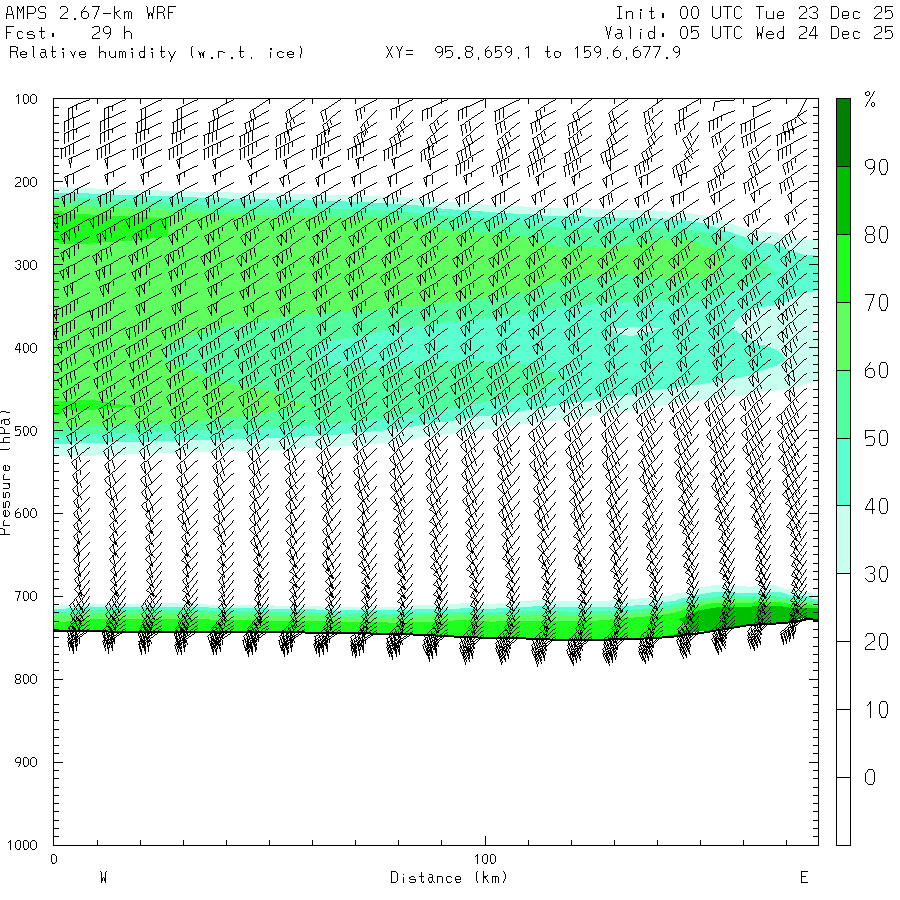This screenshot has width=900, height=900.
Task: Click the 100 hPa pressure axis label
Action: click(x=26, y=99)
